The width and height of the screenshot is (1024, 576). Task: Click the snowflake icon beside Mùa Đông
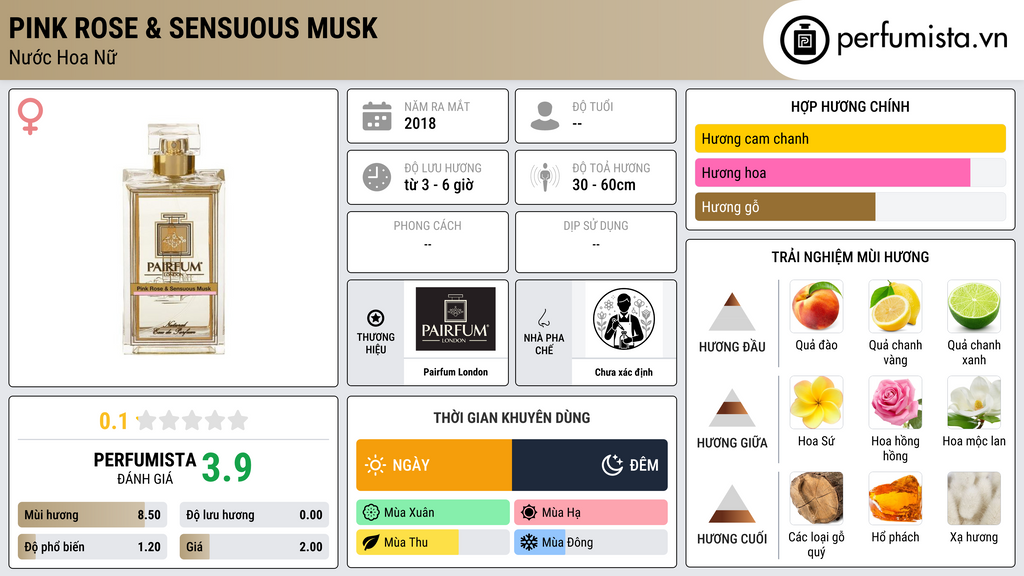click(x=529, y=542)
